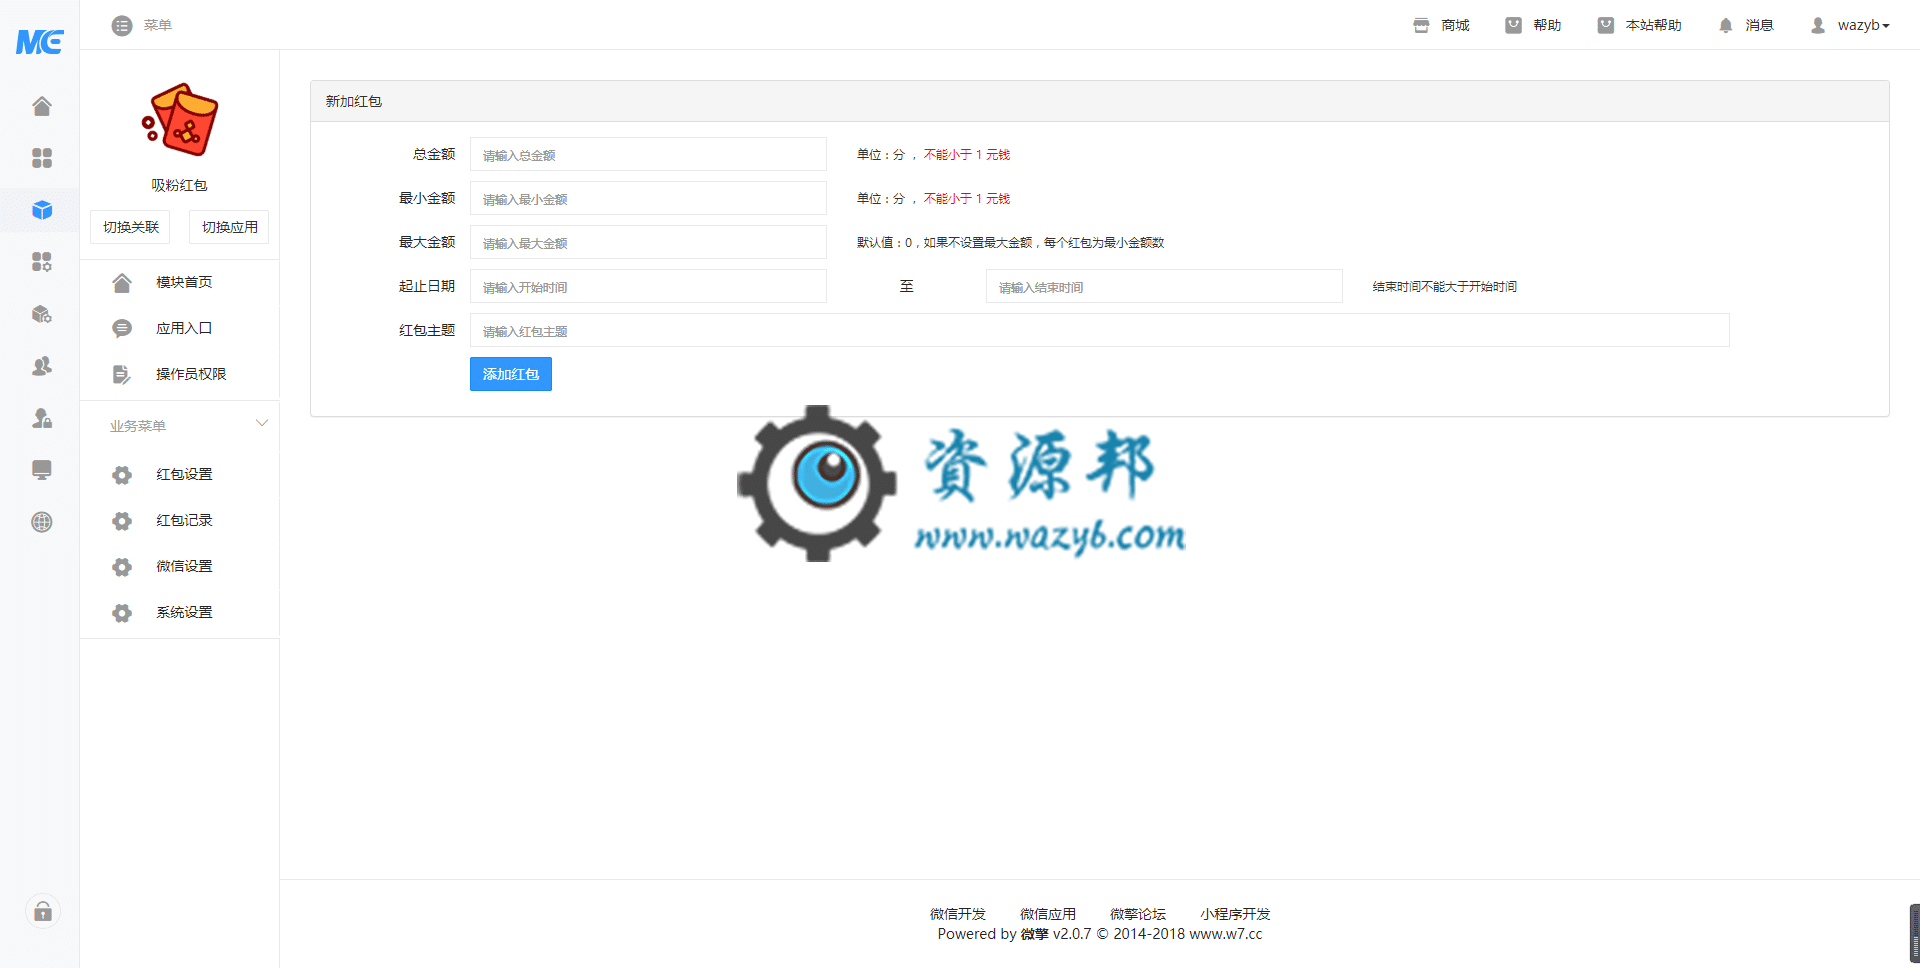The image size is (1920, 968).
Task: Click the 最大金额 input field
Action: click(648, 243)
